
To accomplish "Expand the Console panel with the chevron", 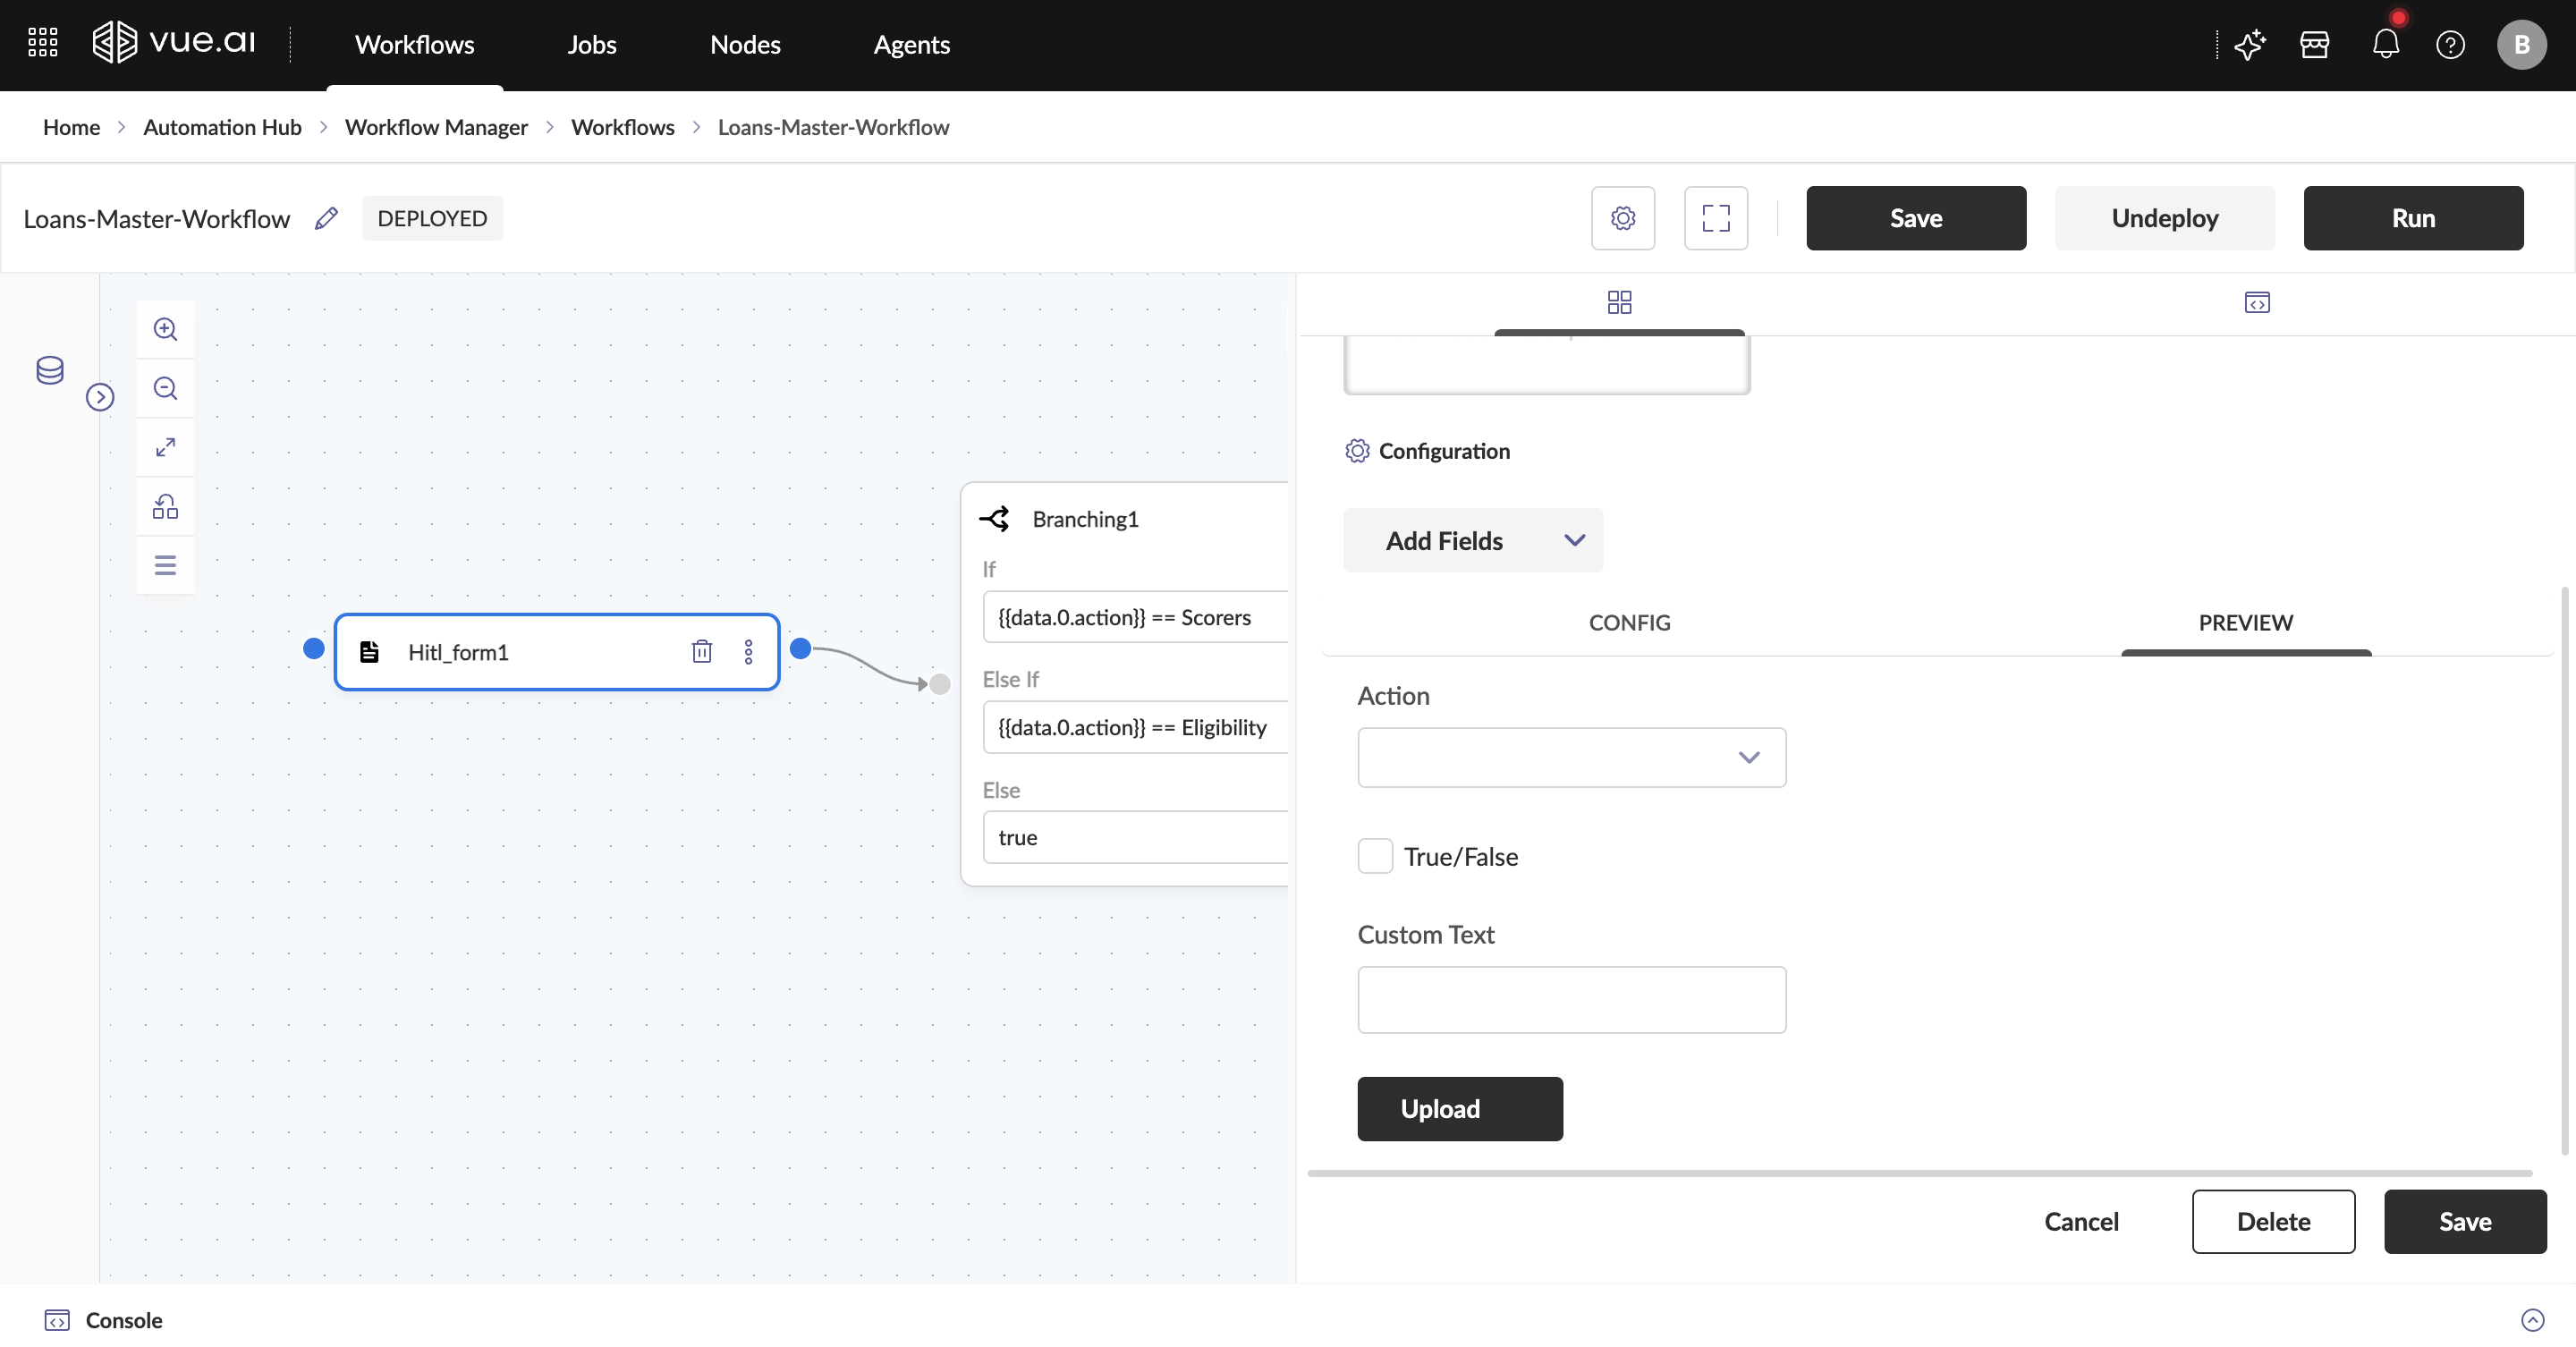I will tap(2532, 1320).
